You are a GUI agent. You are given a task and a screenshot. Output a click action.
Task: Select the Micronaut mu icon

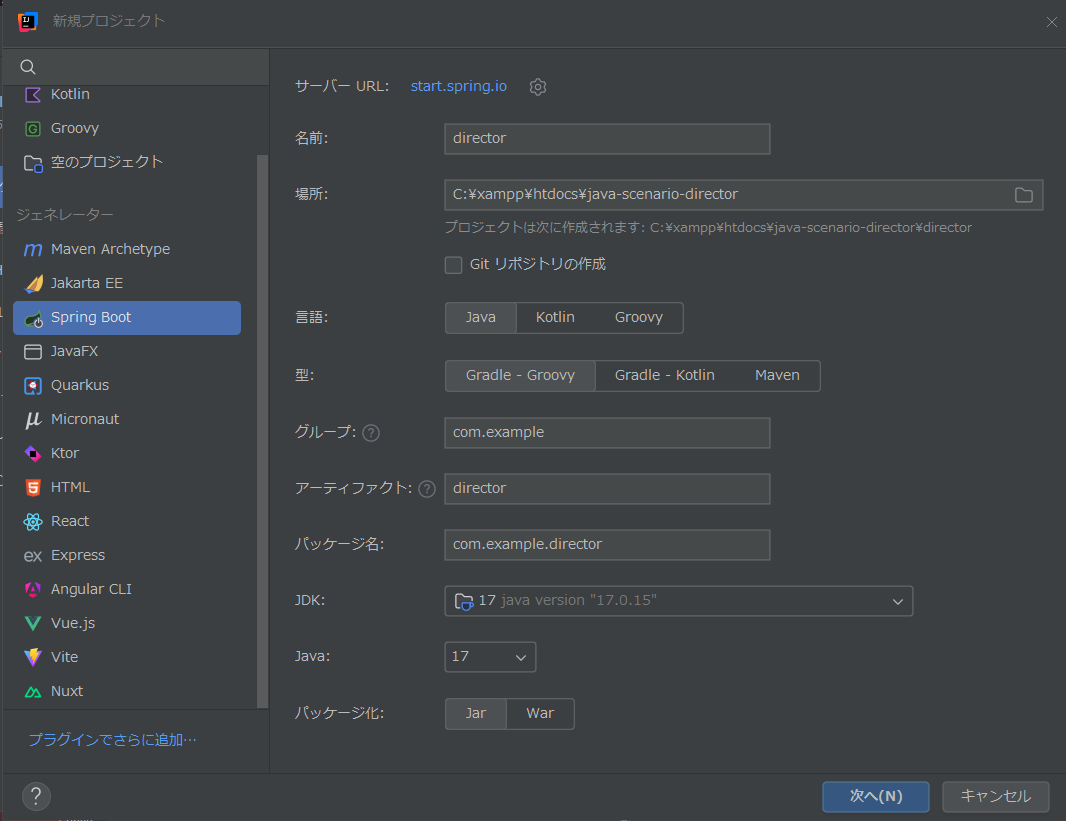[x=33, y=419]
